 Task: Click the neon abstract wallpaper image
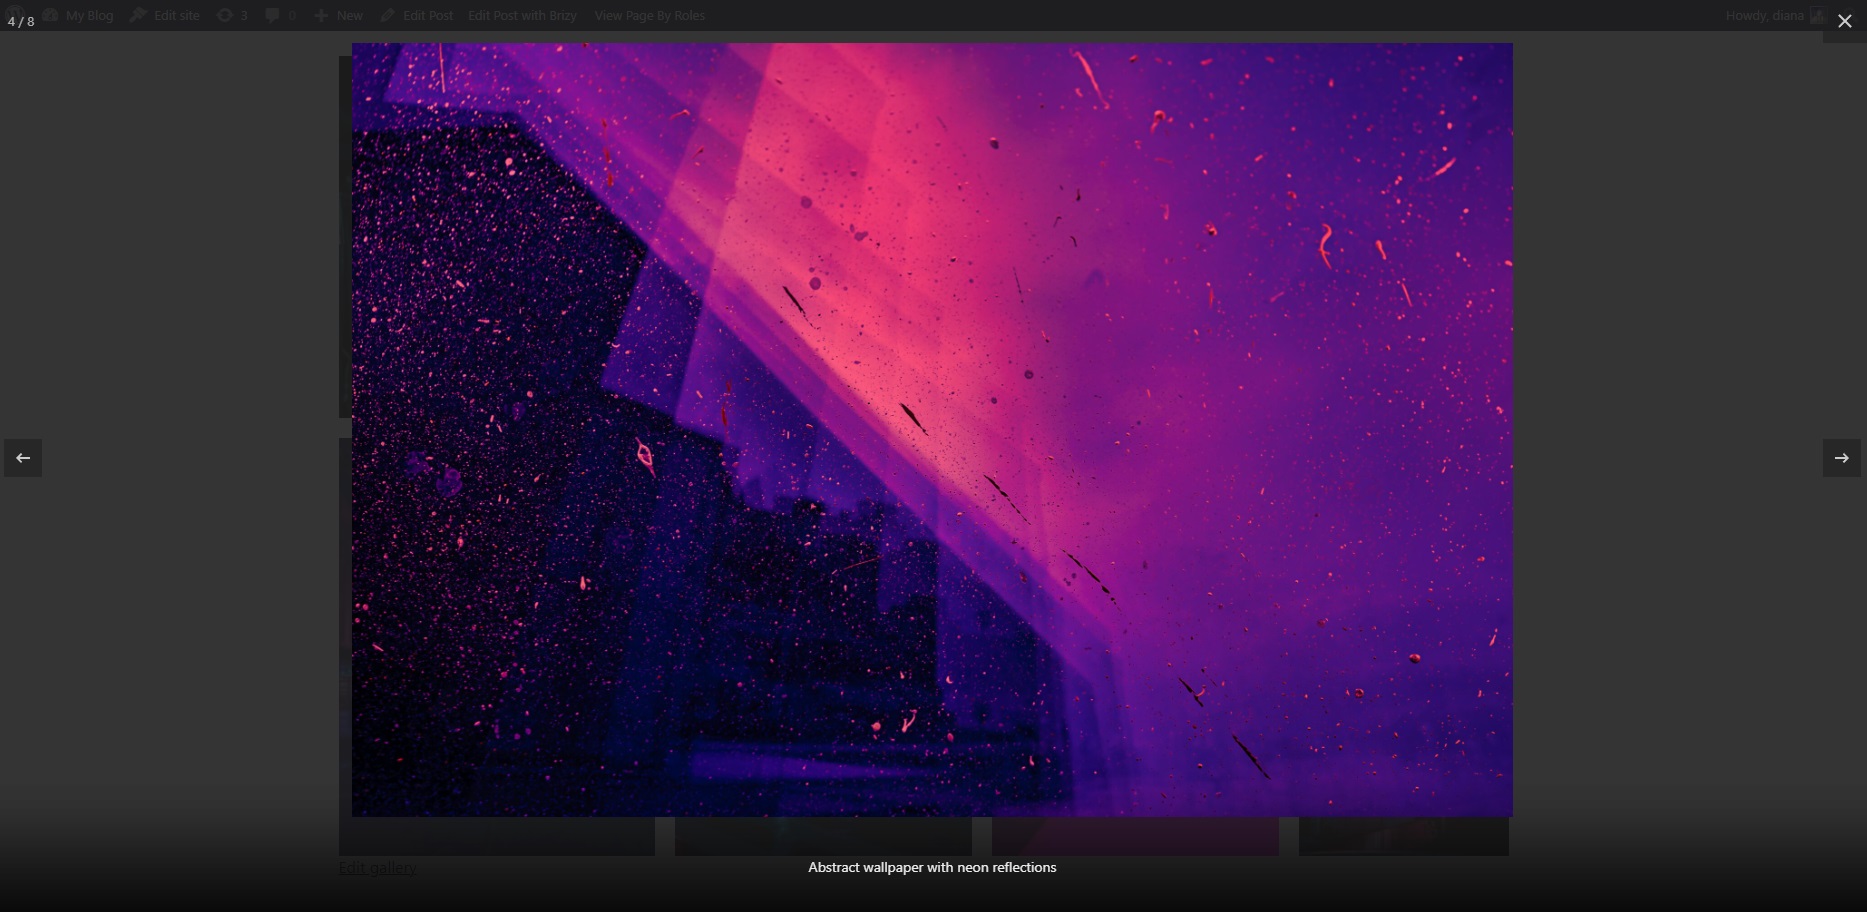[932, 430]
